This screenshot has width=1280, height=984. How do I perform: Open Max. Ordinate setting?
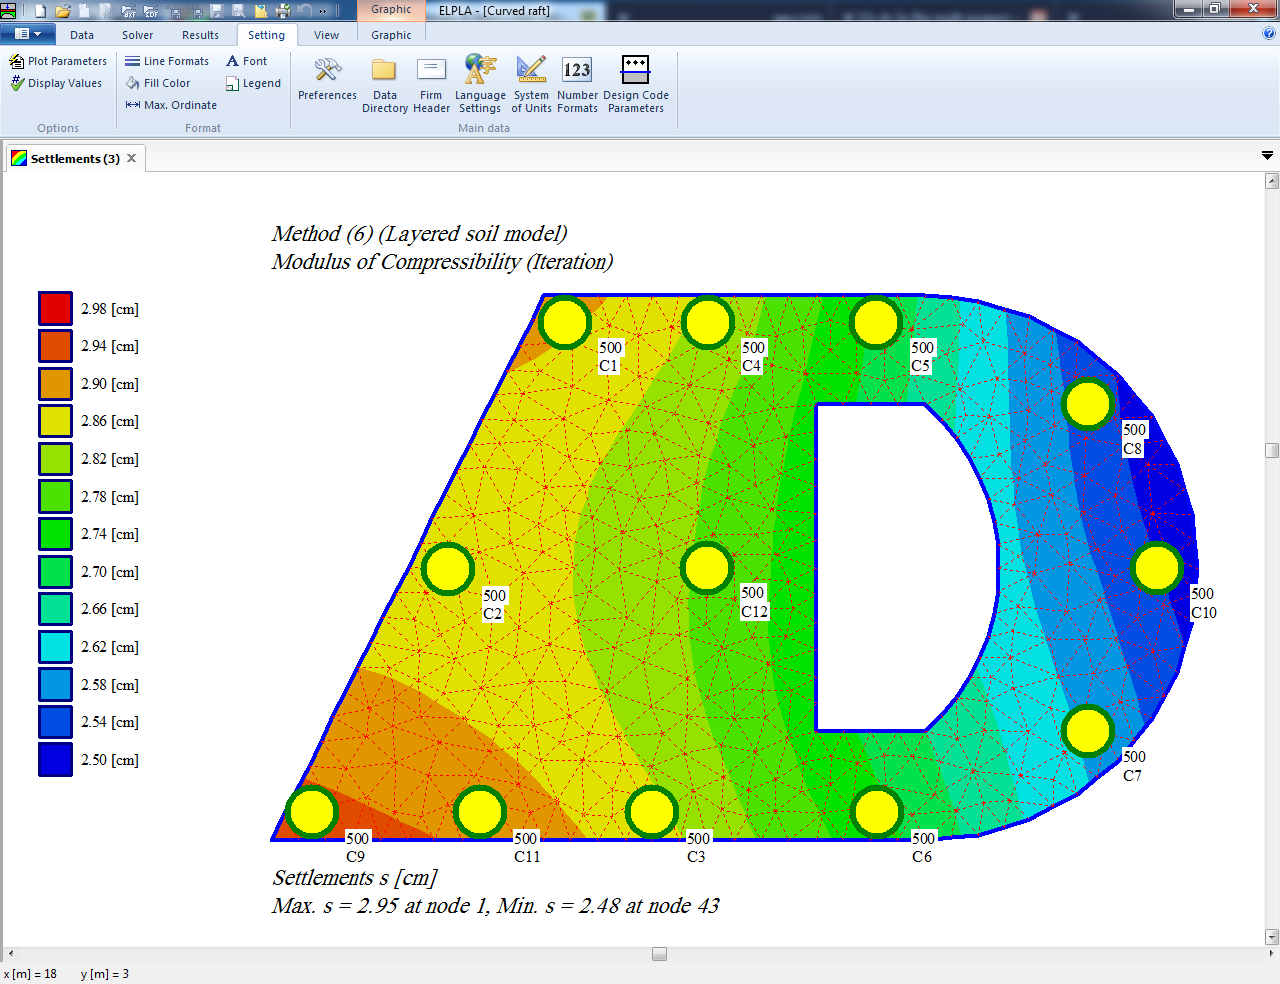pyautogui.click(x=171, y=105)
